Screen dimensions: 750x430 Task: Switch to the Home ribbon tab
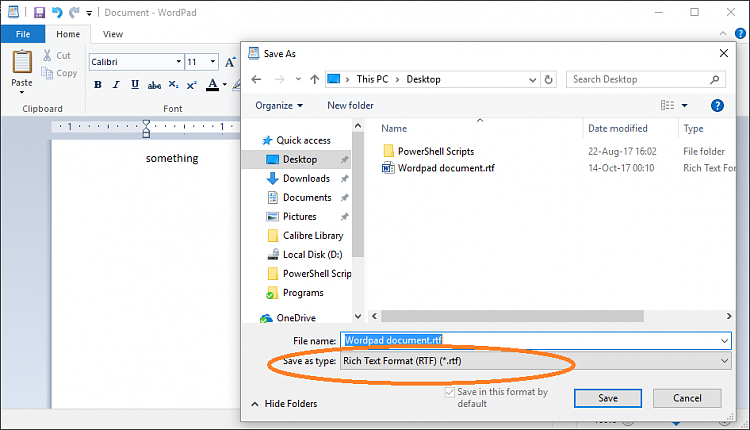[68, 34]
